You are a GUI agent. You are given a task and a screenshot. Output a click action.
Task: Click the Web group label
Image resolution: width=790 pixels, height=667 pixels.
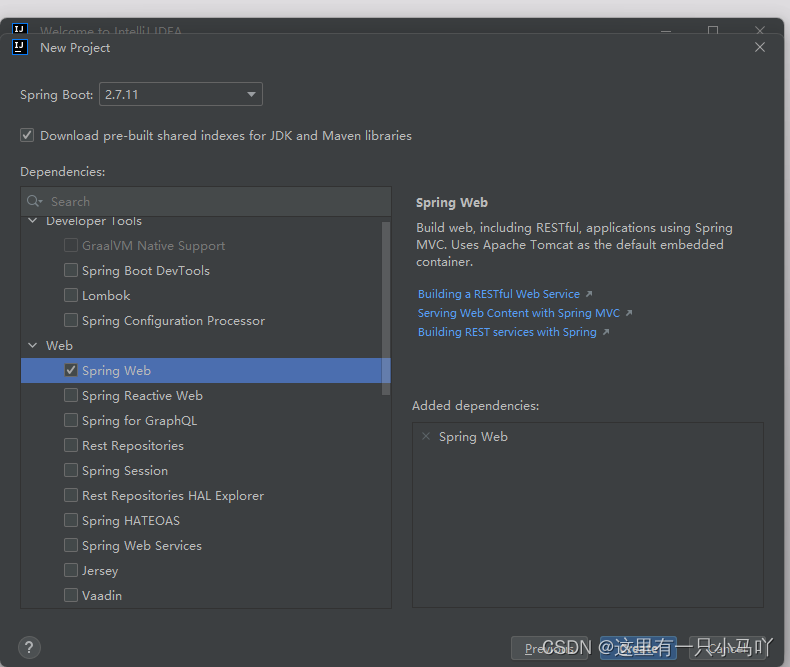[x=59, y=346]
